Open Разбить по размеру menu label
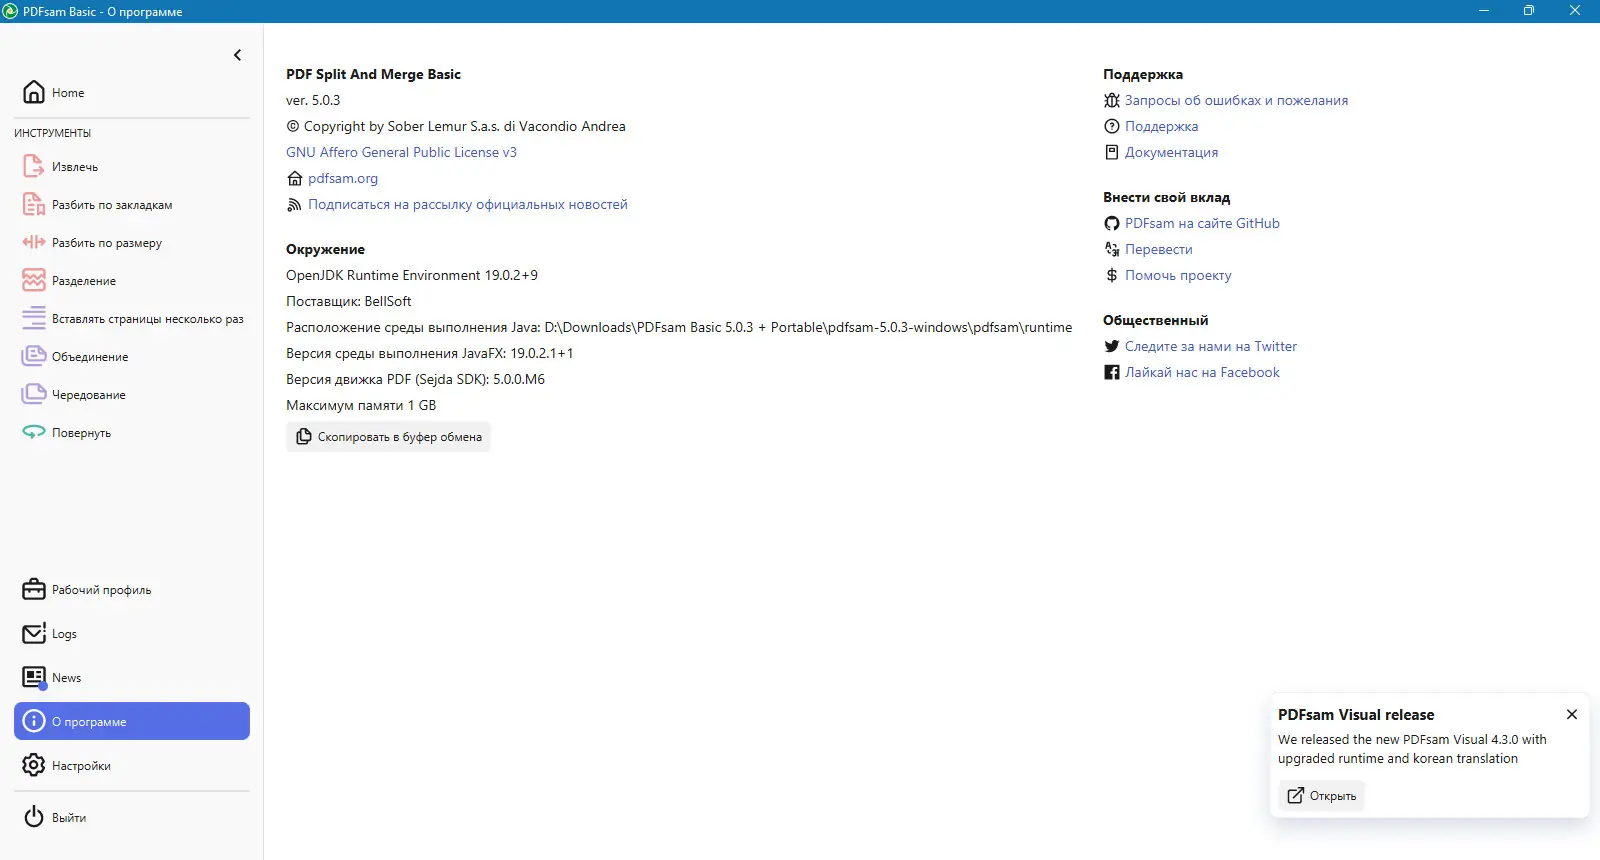Image resolution: width=1600 pixels, height=860 pixels. tap(107, 243)
